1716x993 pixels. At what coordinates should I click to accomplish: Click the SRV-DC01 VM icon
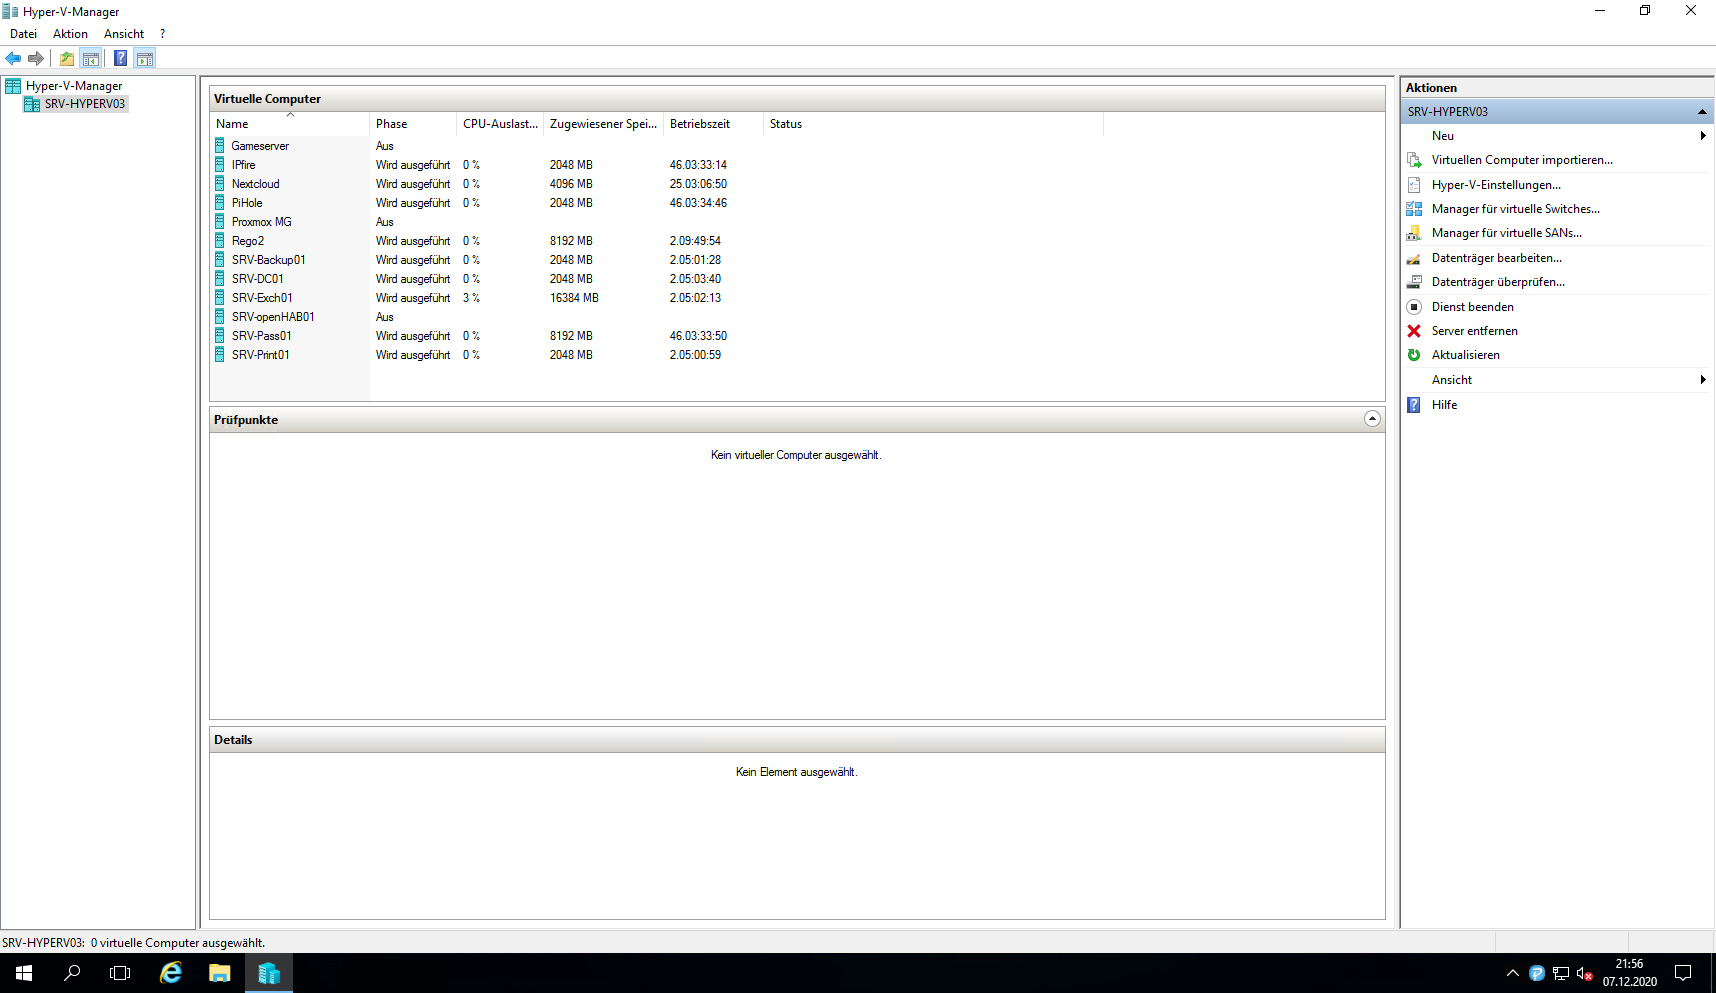220,279
